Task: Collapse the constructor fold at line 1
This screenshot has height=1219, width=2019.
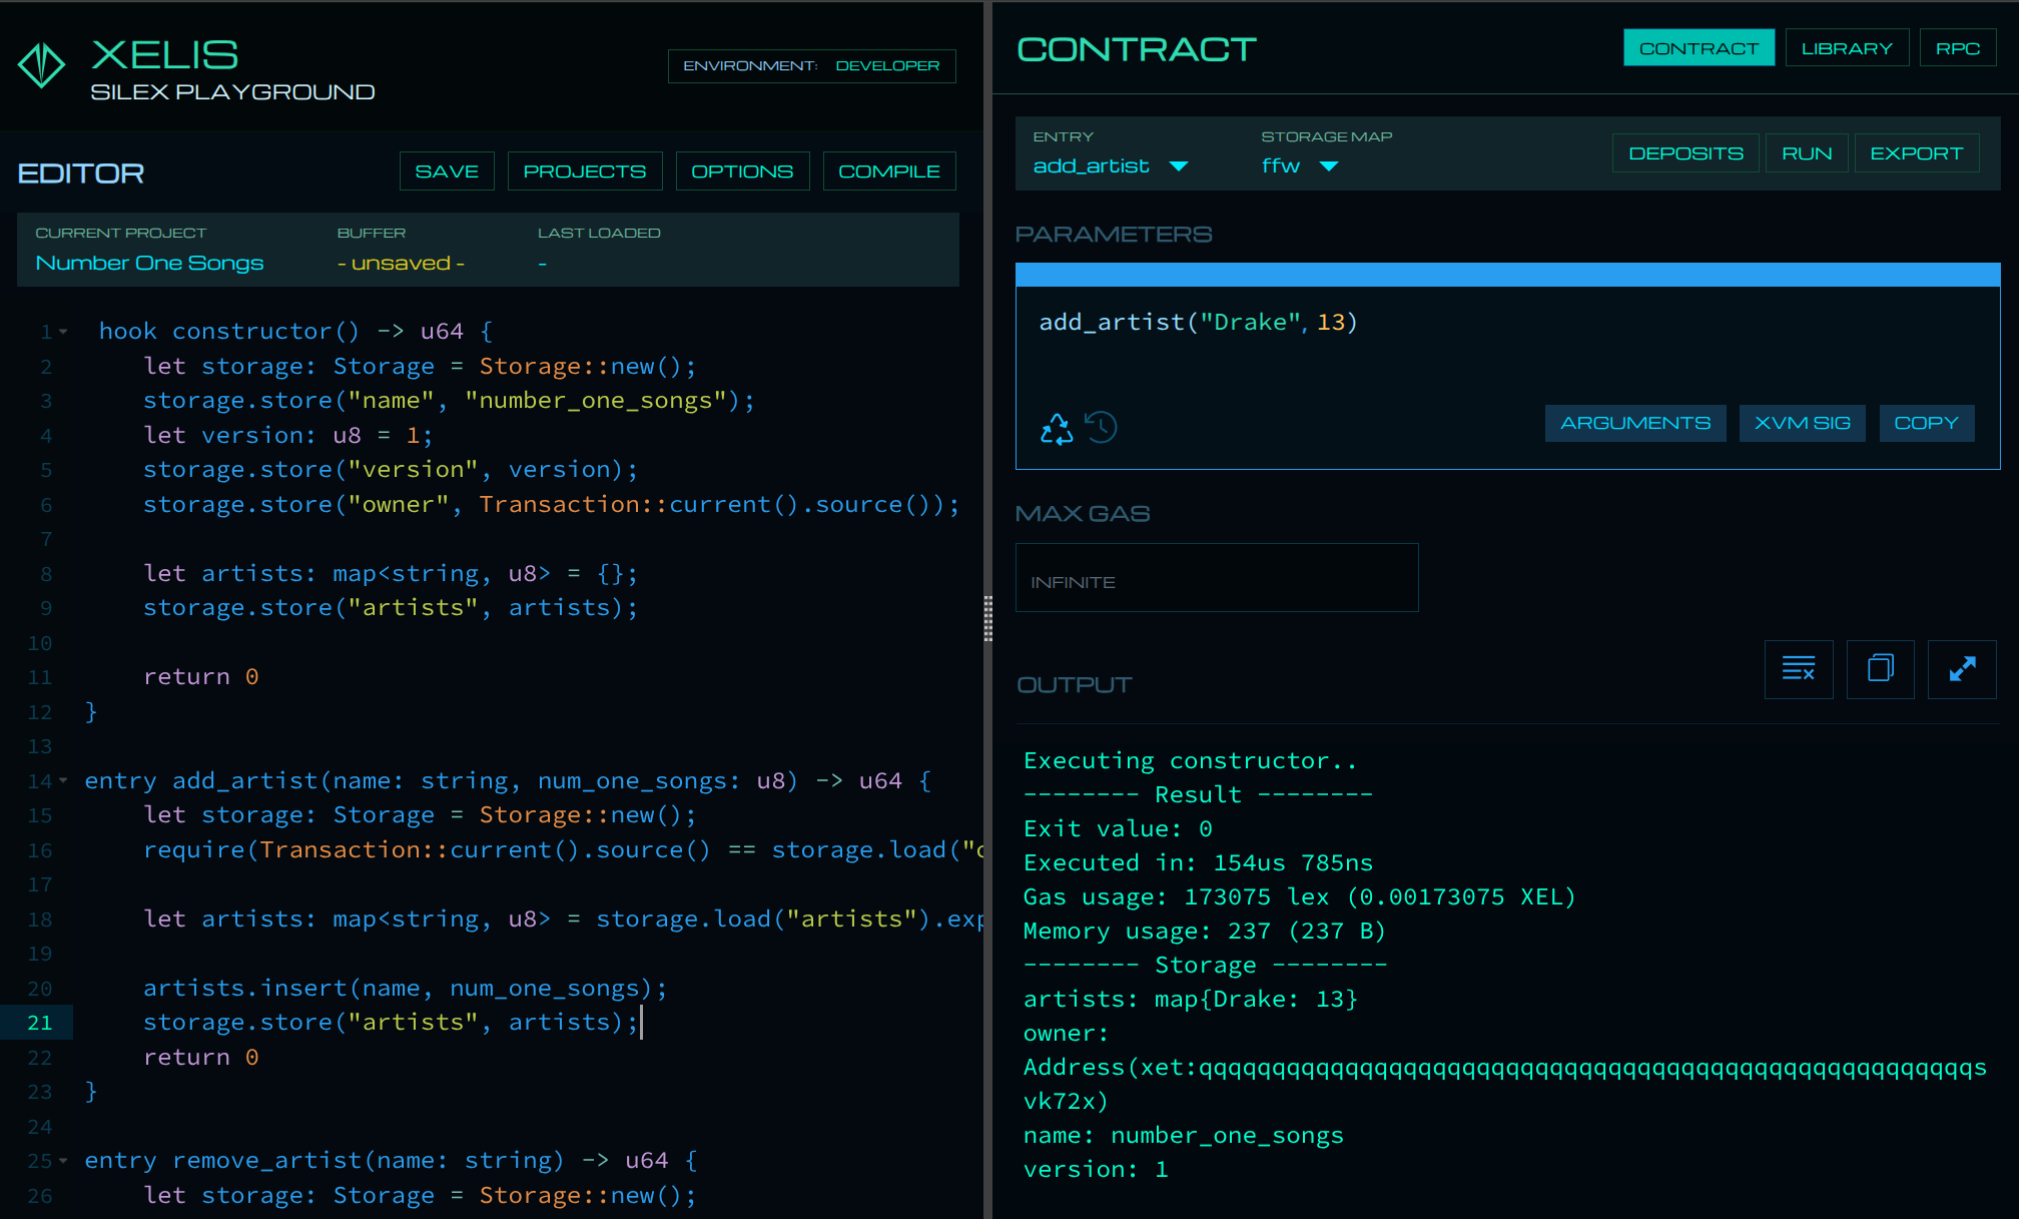Action: 64,331
